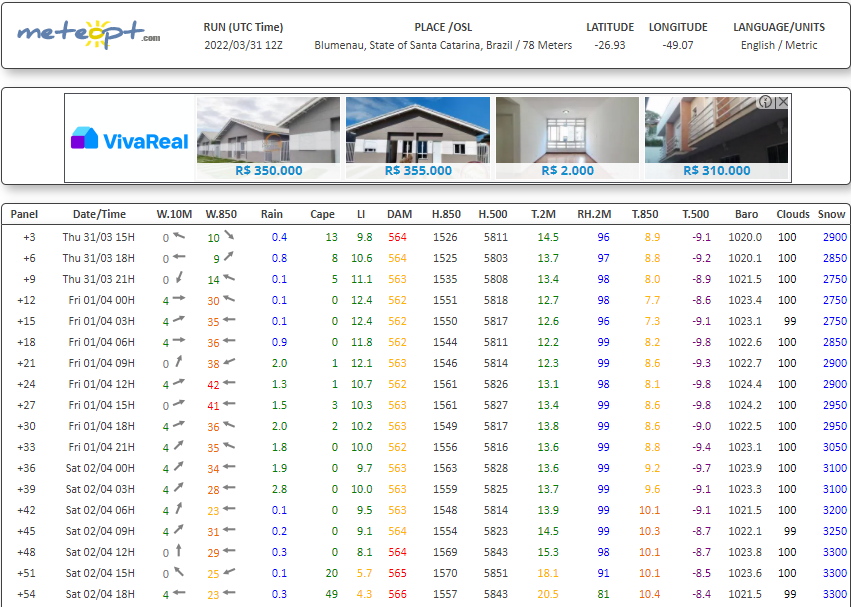Click the RUN (UTC Time) header
851x607 pixels.
[243, 27]
